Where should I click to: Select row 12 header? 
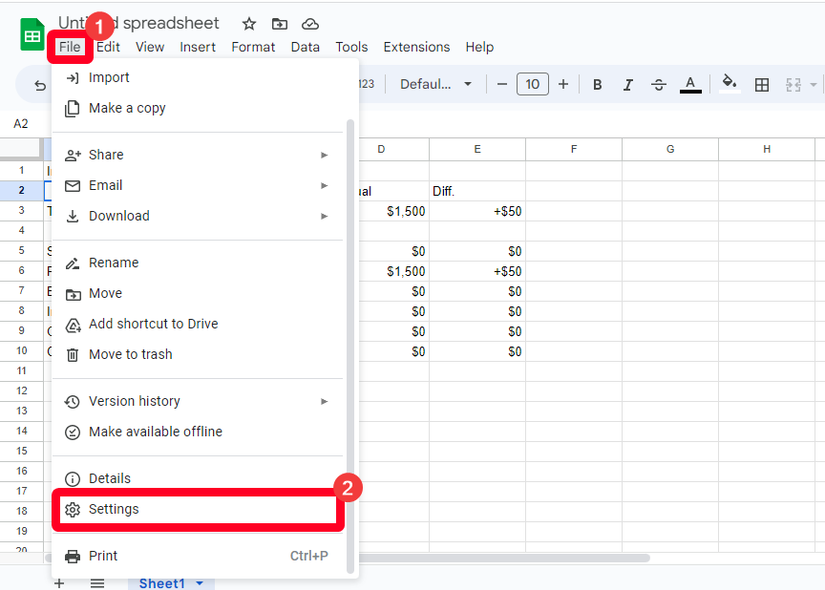[22, 391]
